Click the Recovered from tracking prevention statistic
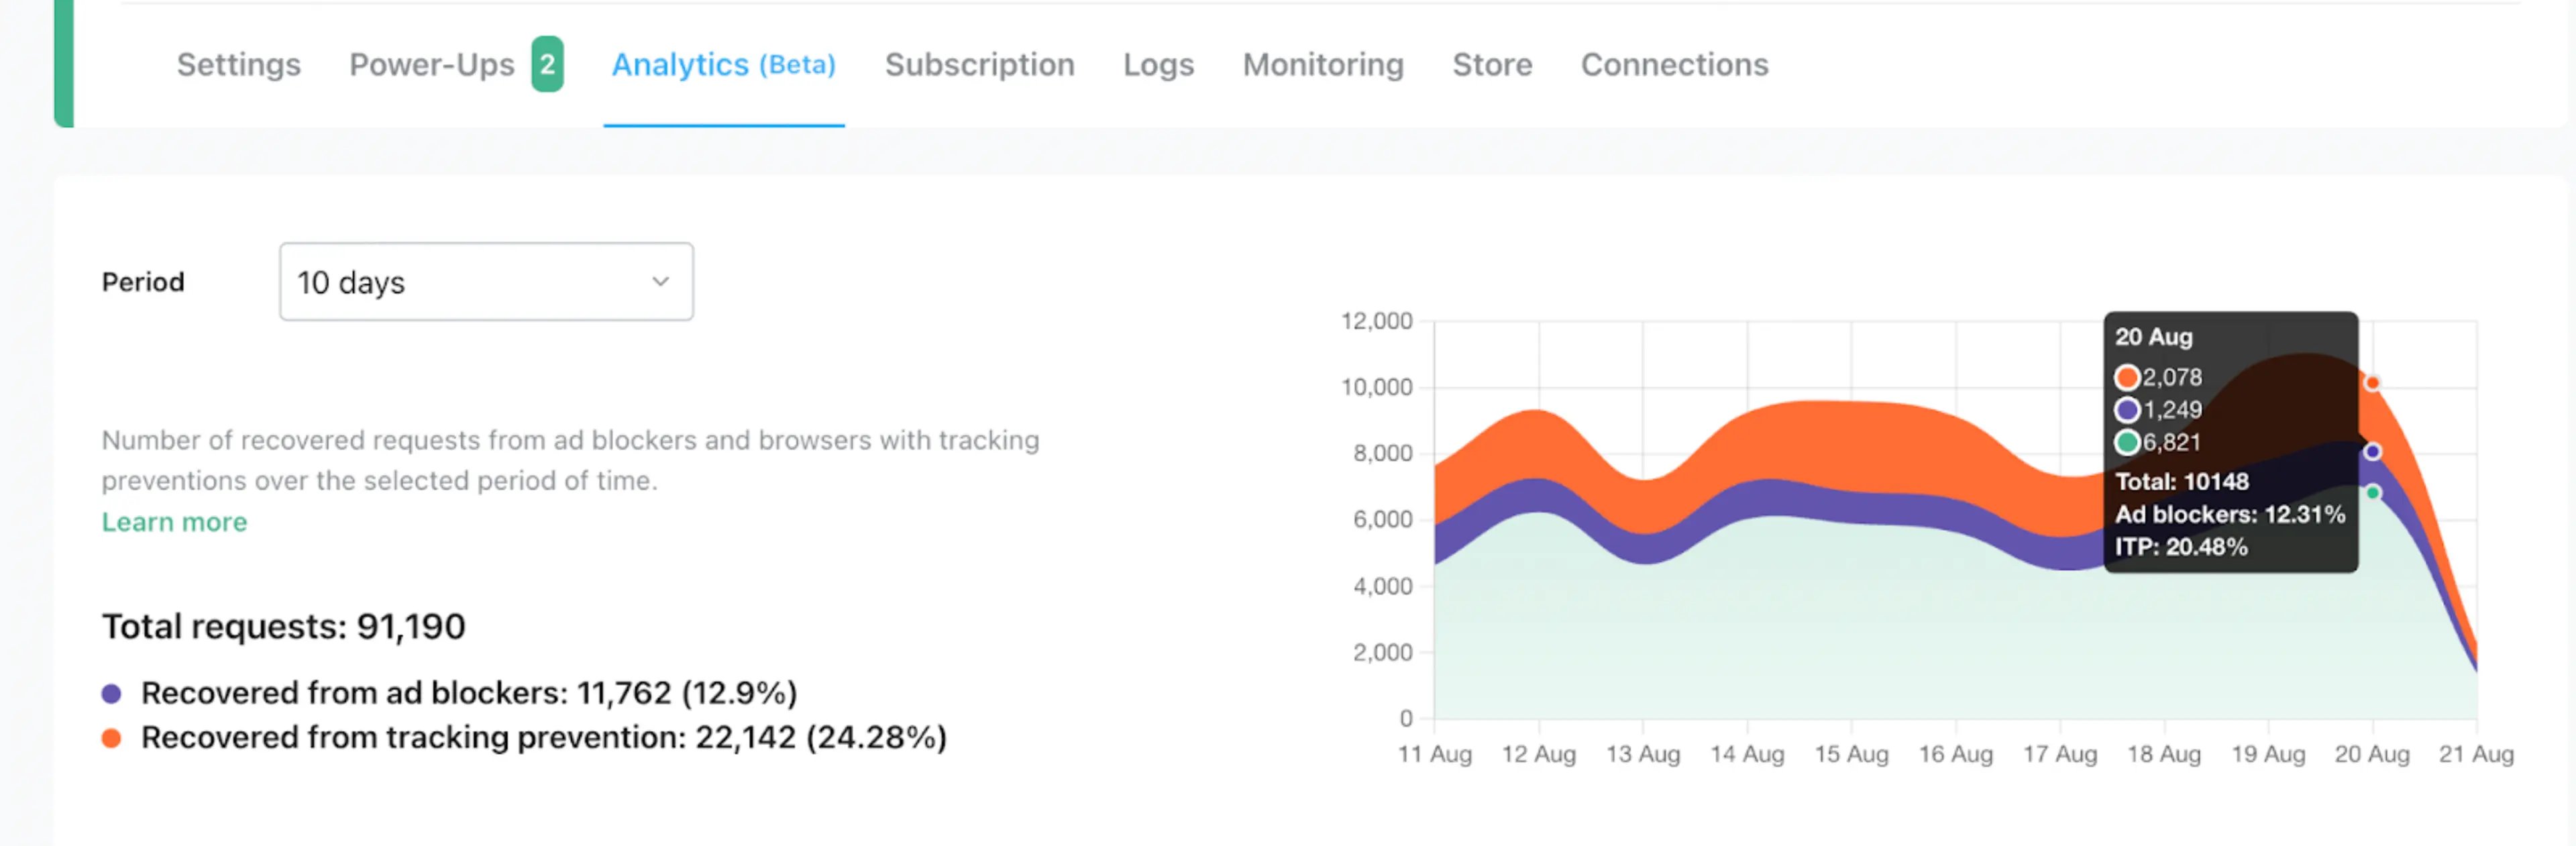Viewport: 2576px width, 846px height. tap(544, 738)
